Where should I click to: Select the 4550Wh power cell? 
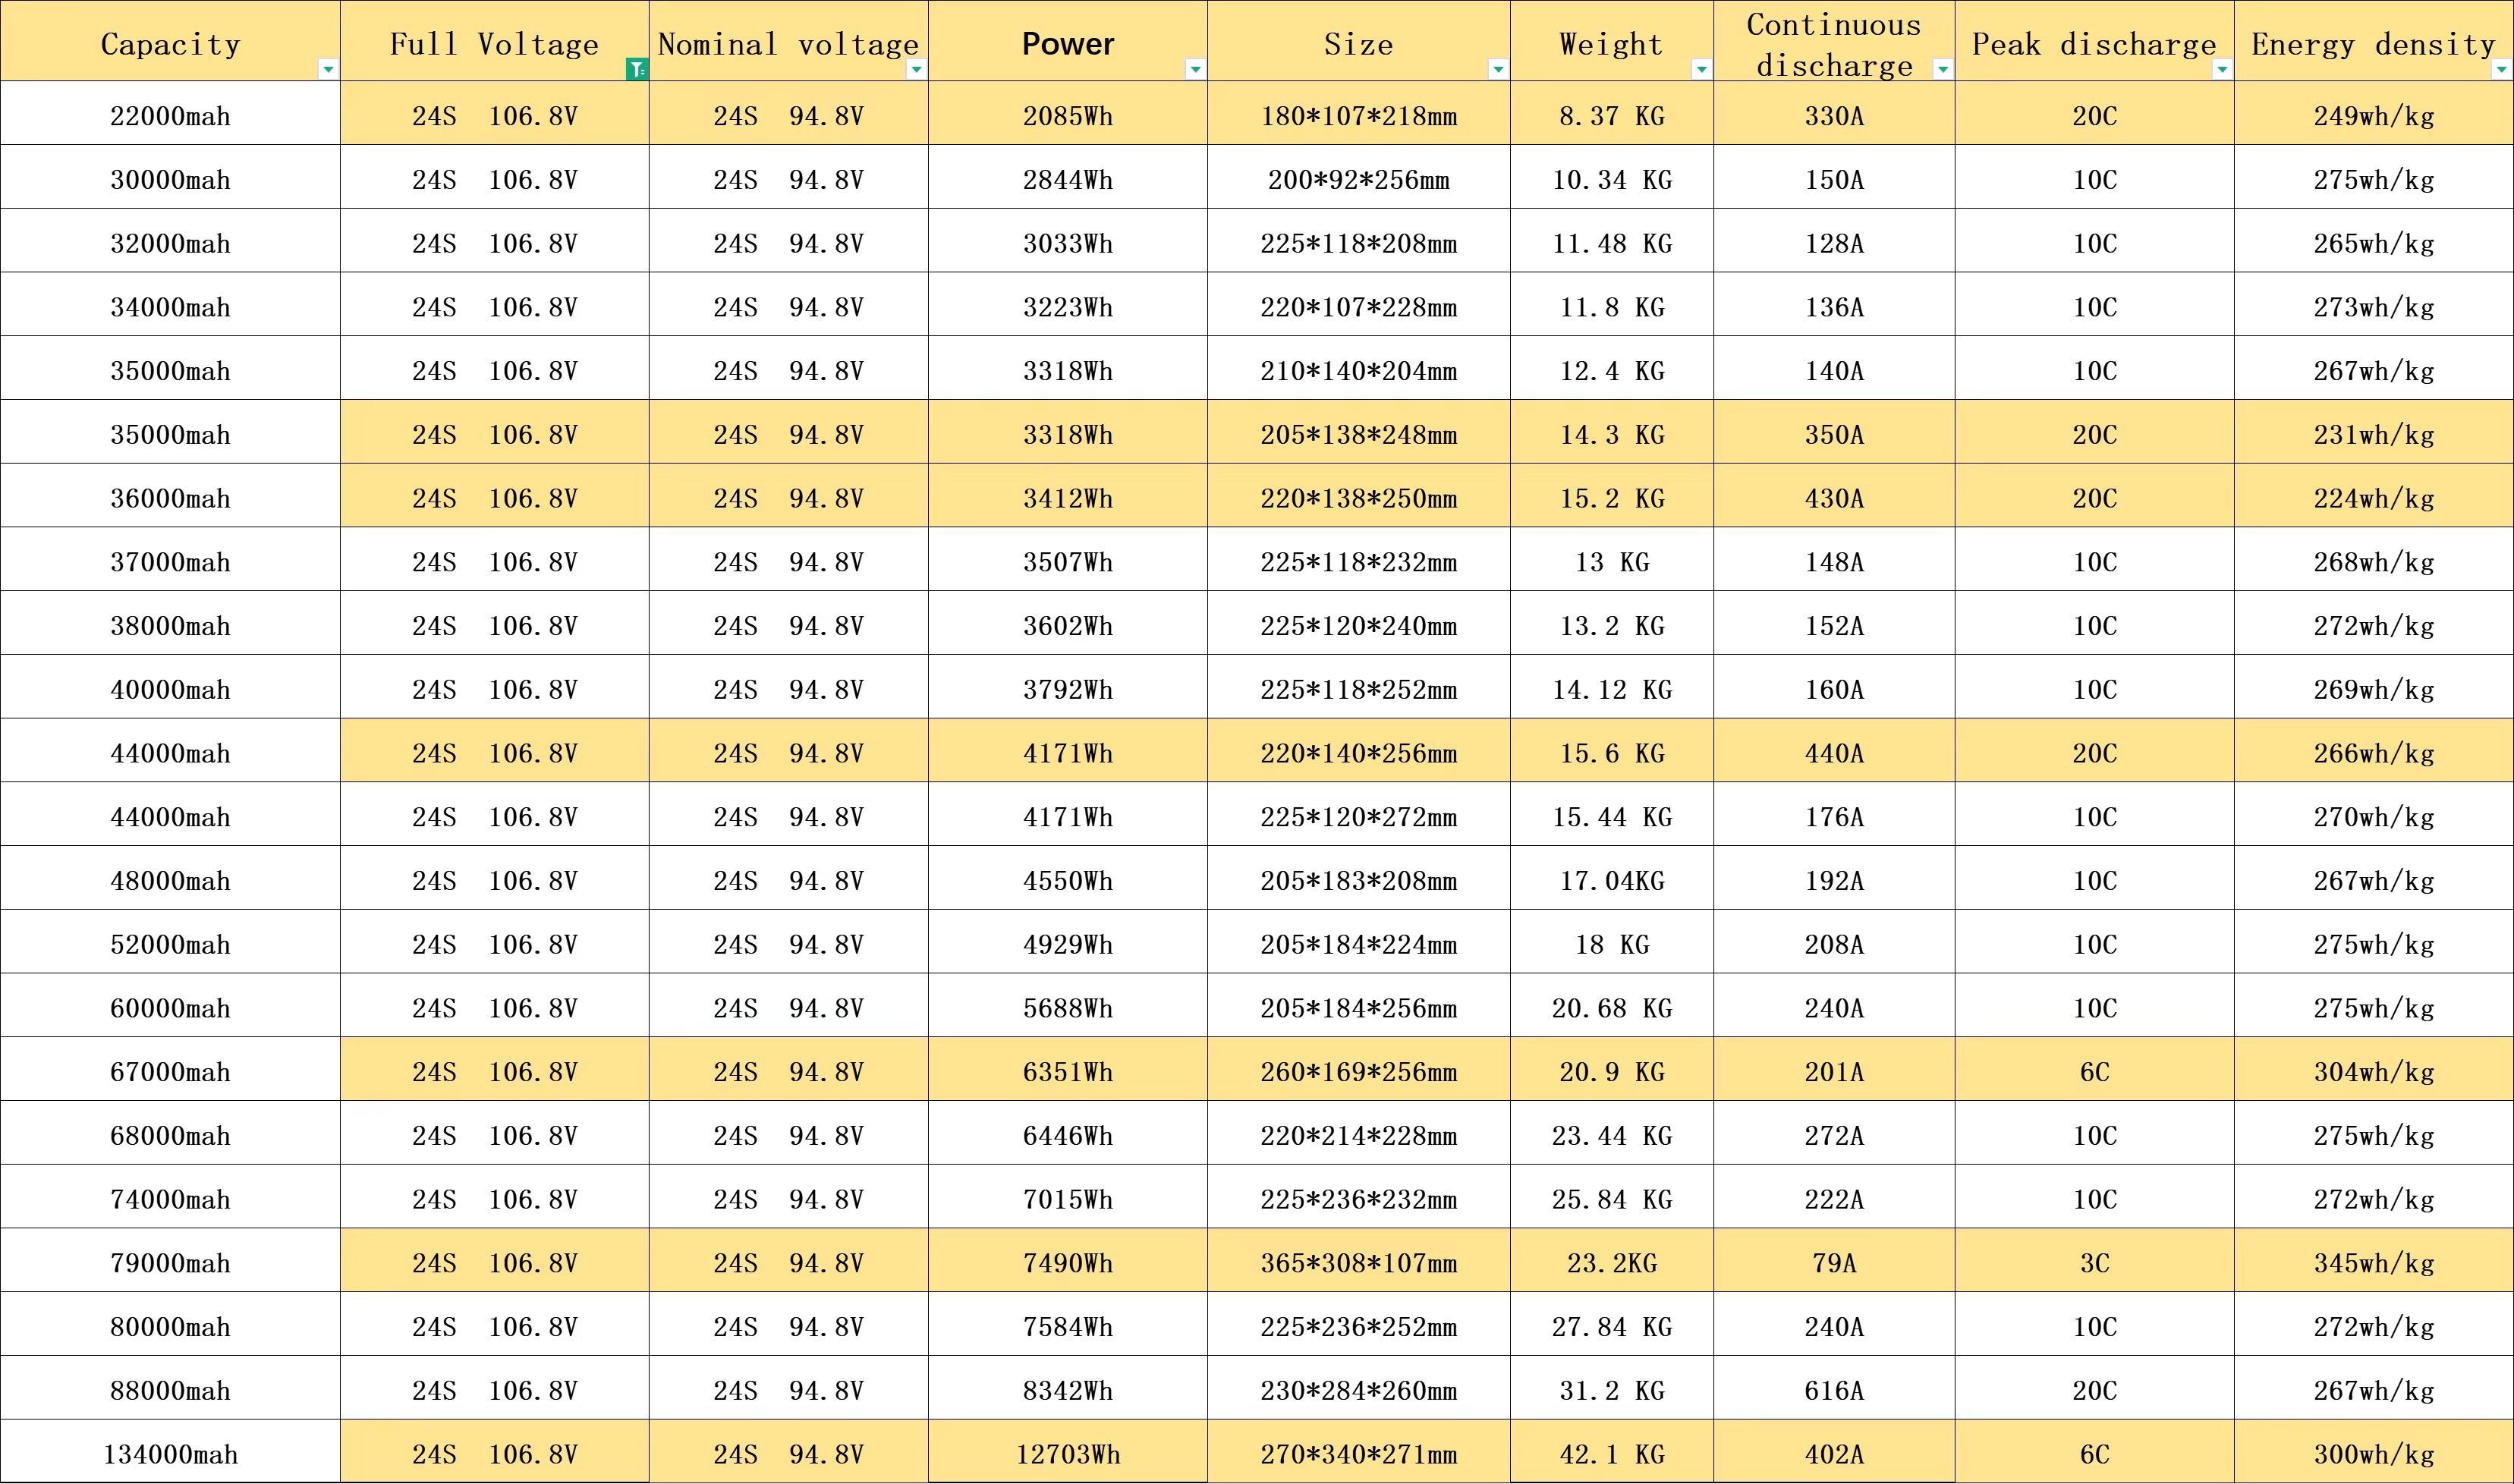pos(1068,879)
